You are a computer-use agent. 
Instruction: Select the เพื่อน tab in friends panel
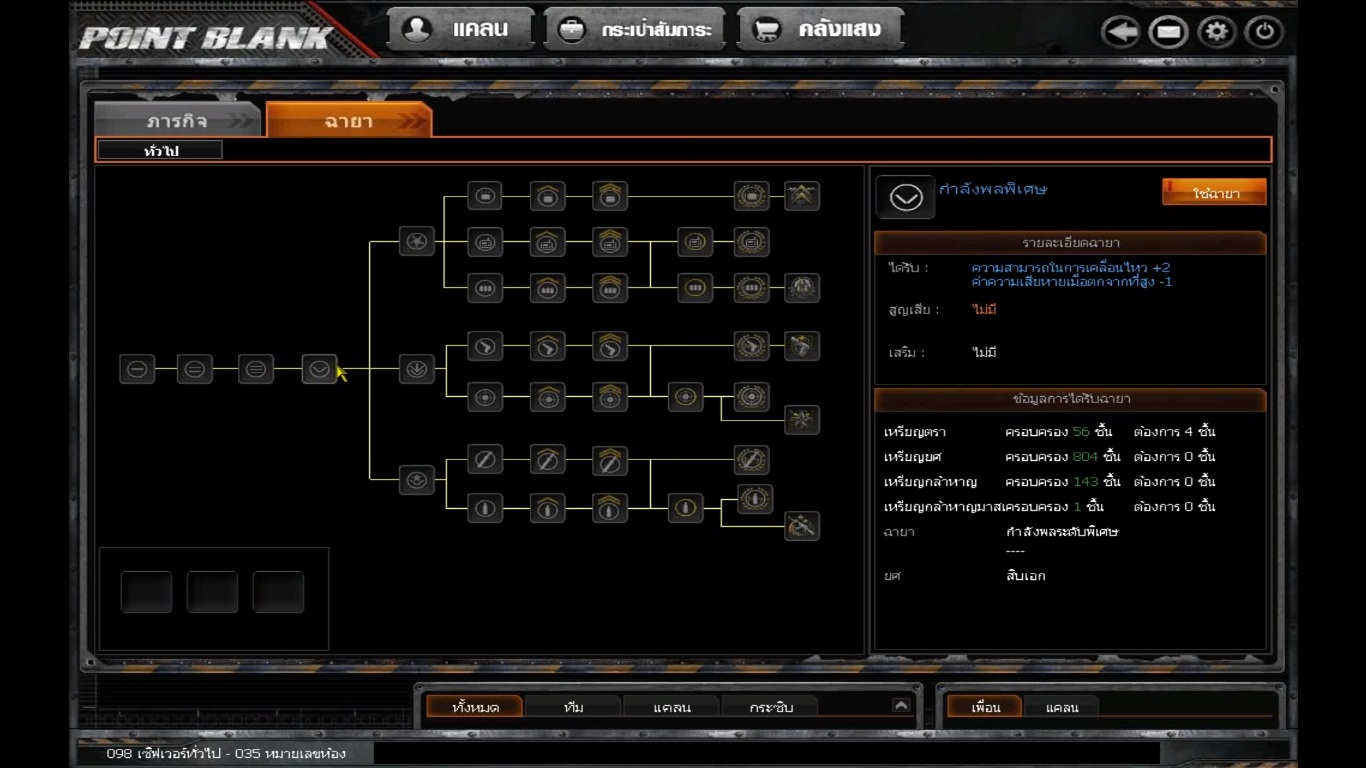pos(985,707)
